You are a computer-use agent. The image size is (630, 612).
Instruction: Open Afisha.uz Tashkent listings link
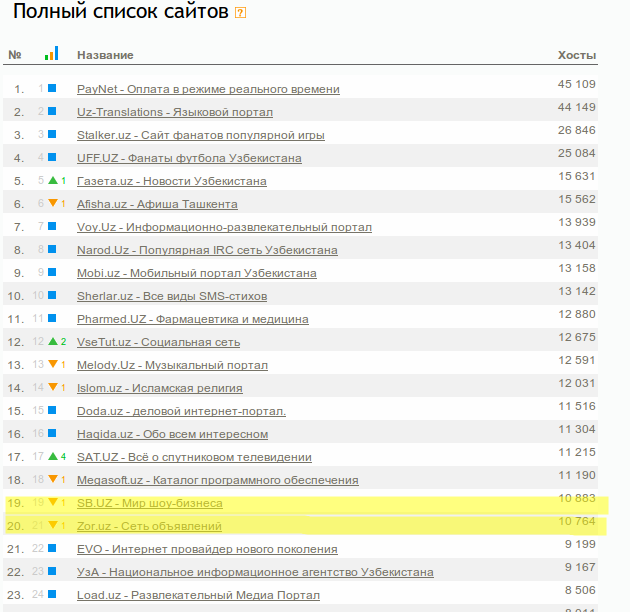point(157,204)
